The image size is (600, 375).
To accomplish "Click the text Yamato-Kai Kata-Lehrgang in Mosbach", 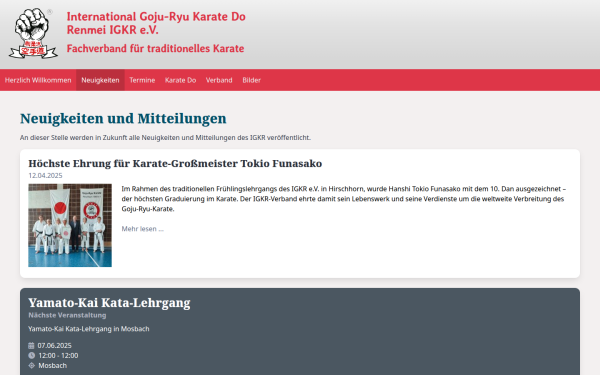I will click(x=89, y=329).
